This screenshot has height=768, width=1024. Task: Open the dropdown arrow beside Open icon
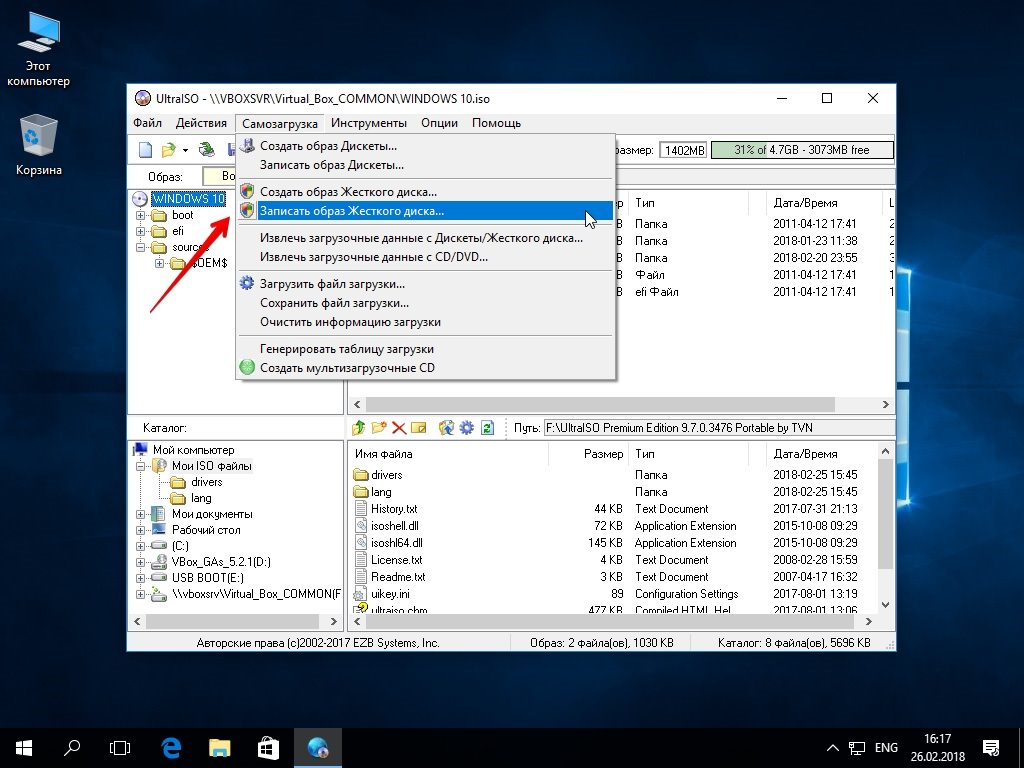tap(185, 151)
